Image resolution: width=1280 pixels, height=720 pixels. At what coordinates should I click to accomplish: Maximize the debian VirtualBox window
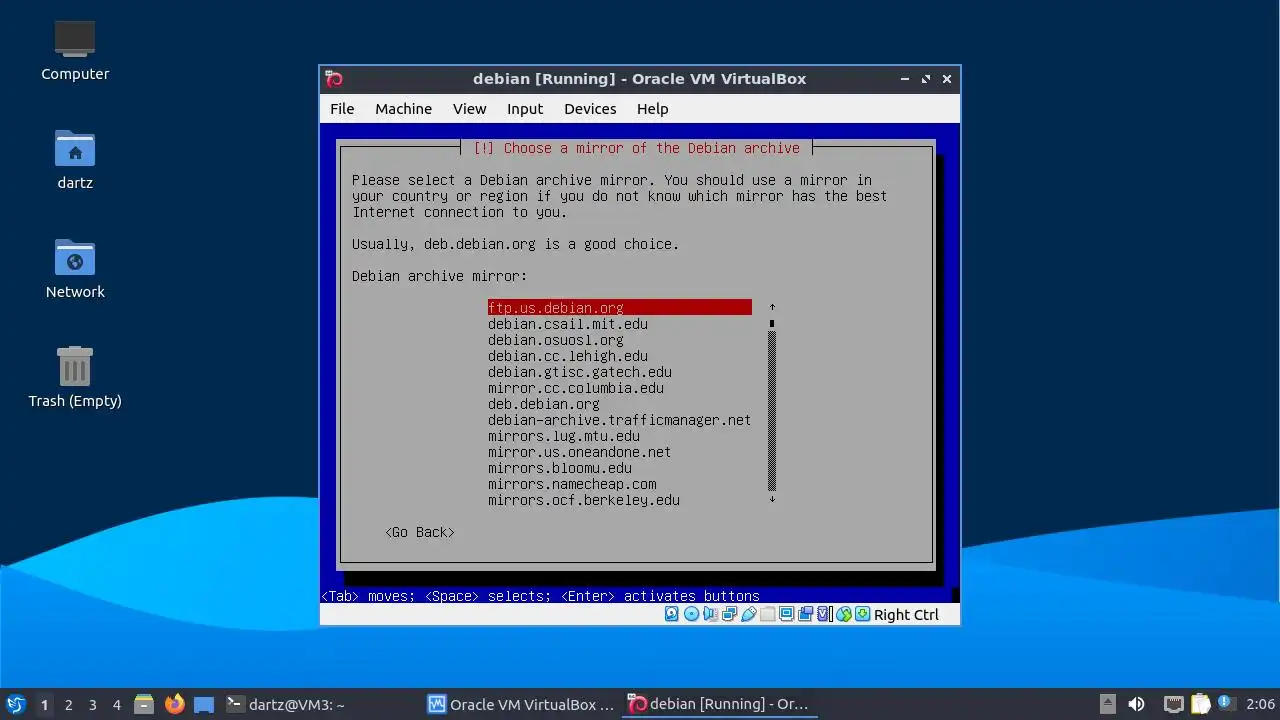[926, 79]
